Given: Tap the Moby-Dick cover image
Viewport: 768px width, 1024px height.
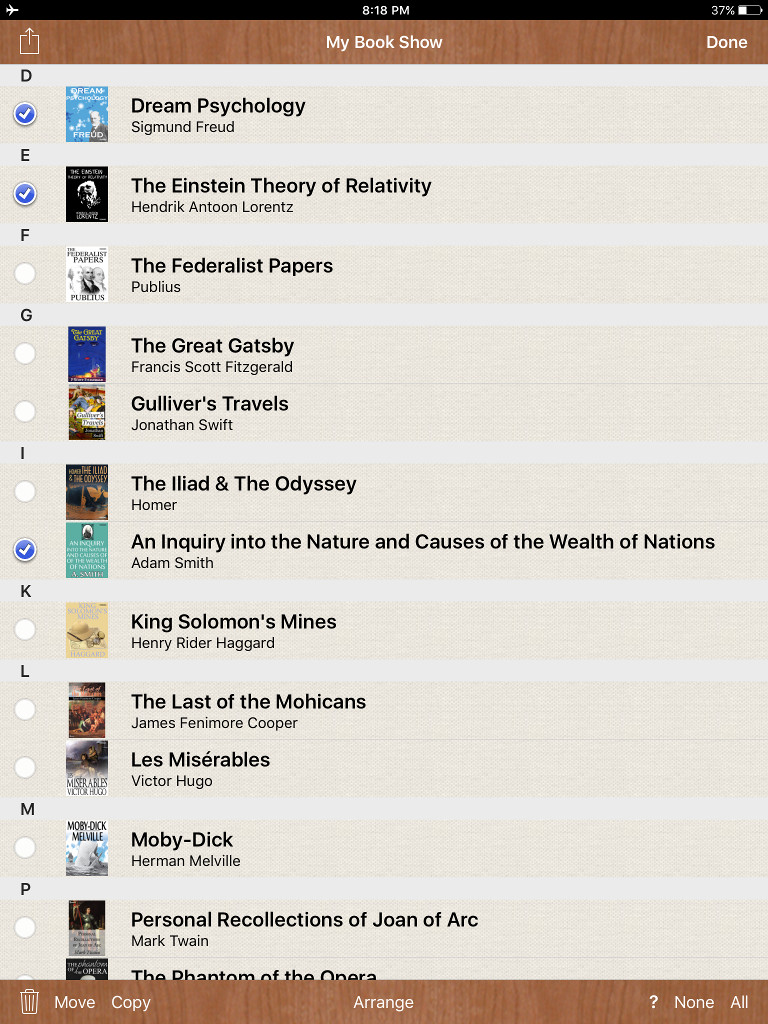Looking at the screenshot, I should point(87,848).
